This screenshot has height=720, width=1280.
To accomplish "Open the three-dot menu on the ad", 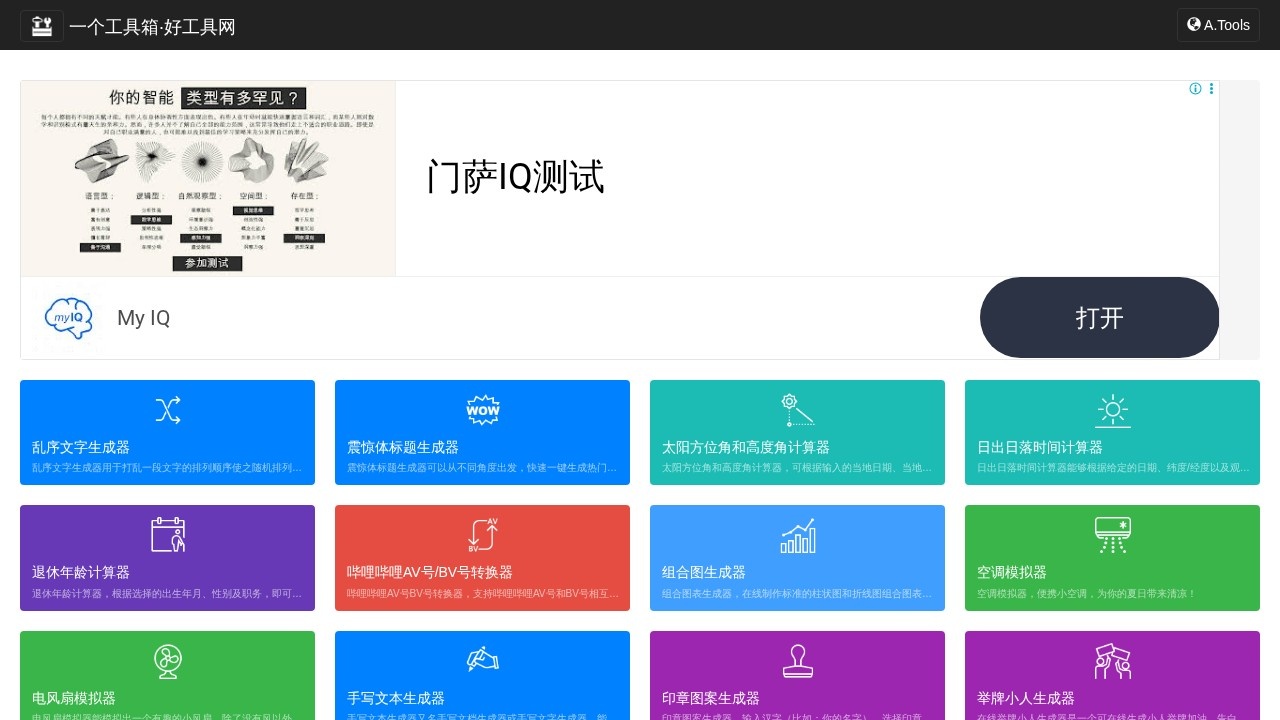I will (x=1211, y=89).
